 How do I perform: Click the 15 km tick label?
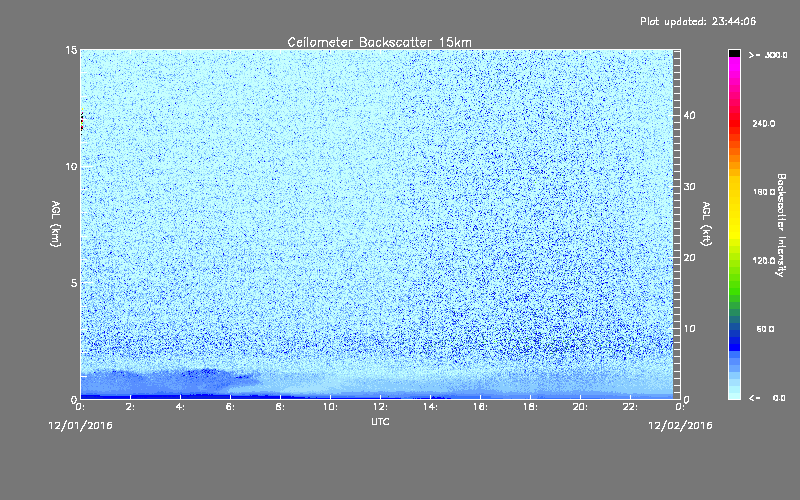tap(71, 50)
